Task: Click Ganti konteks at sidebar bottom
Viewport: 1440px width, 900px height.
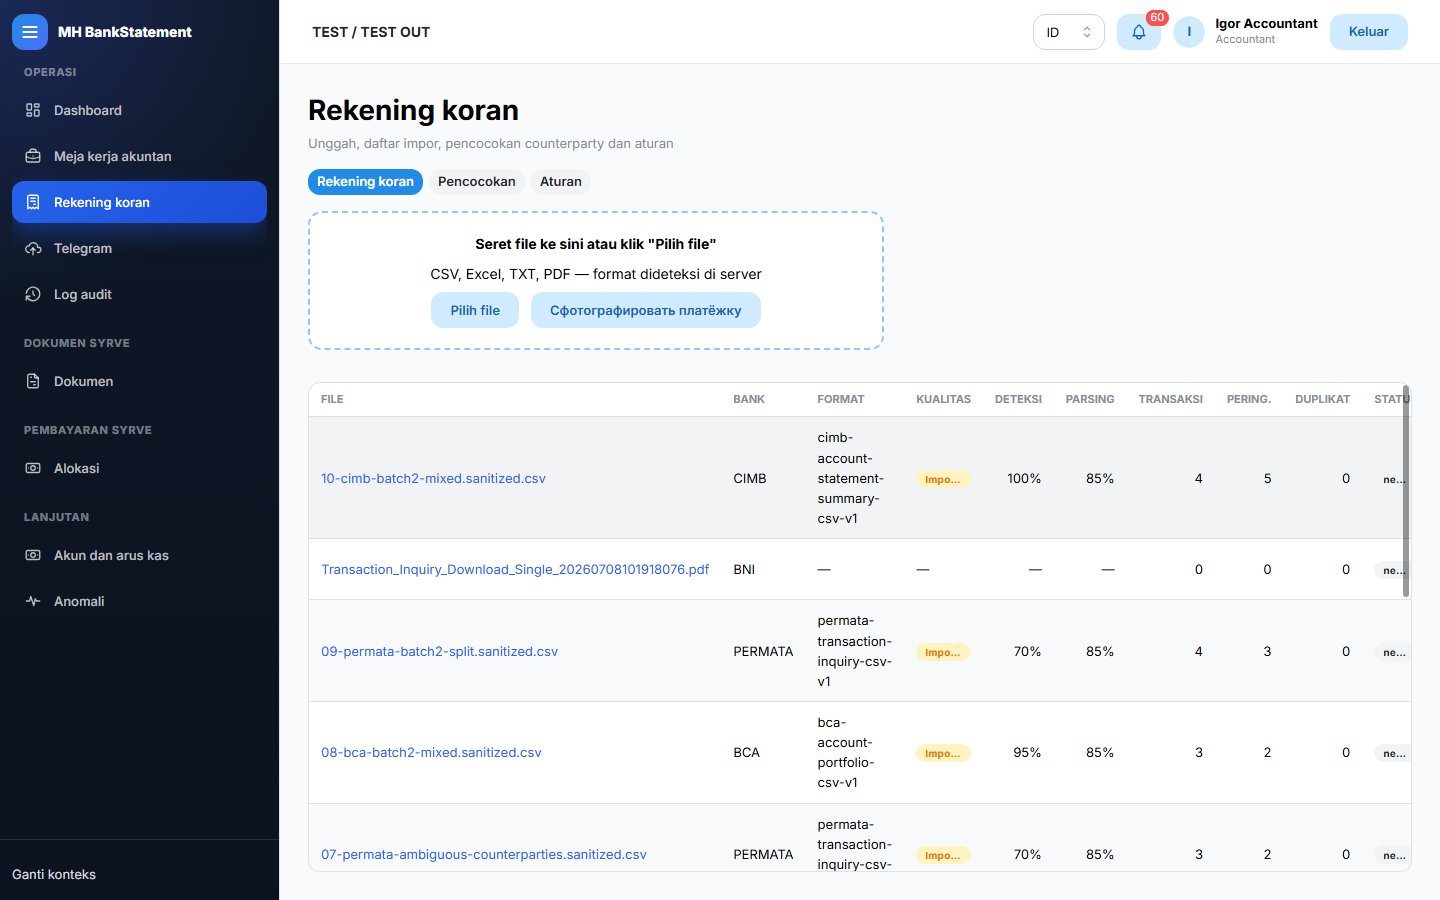Action: click(54, 874)
